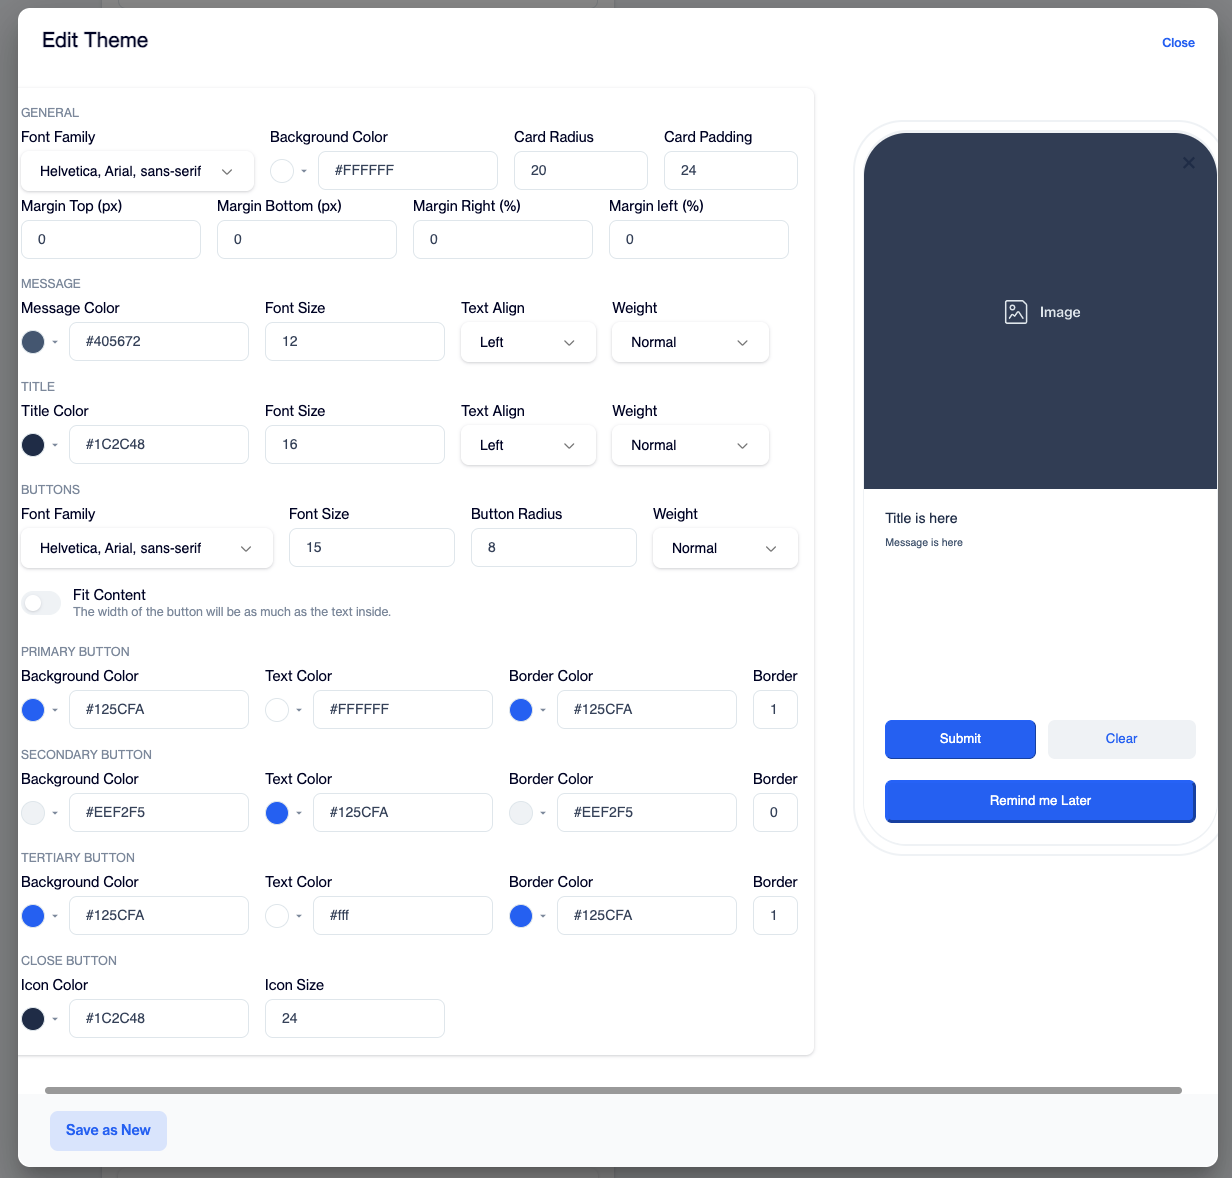This screenshot has height=1178, width=1232.
Task: Click the Save as New button
Action: click(x=108, y=1131)
